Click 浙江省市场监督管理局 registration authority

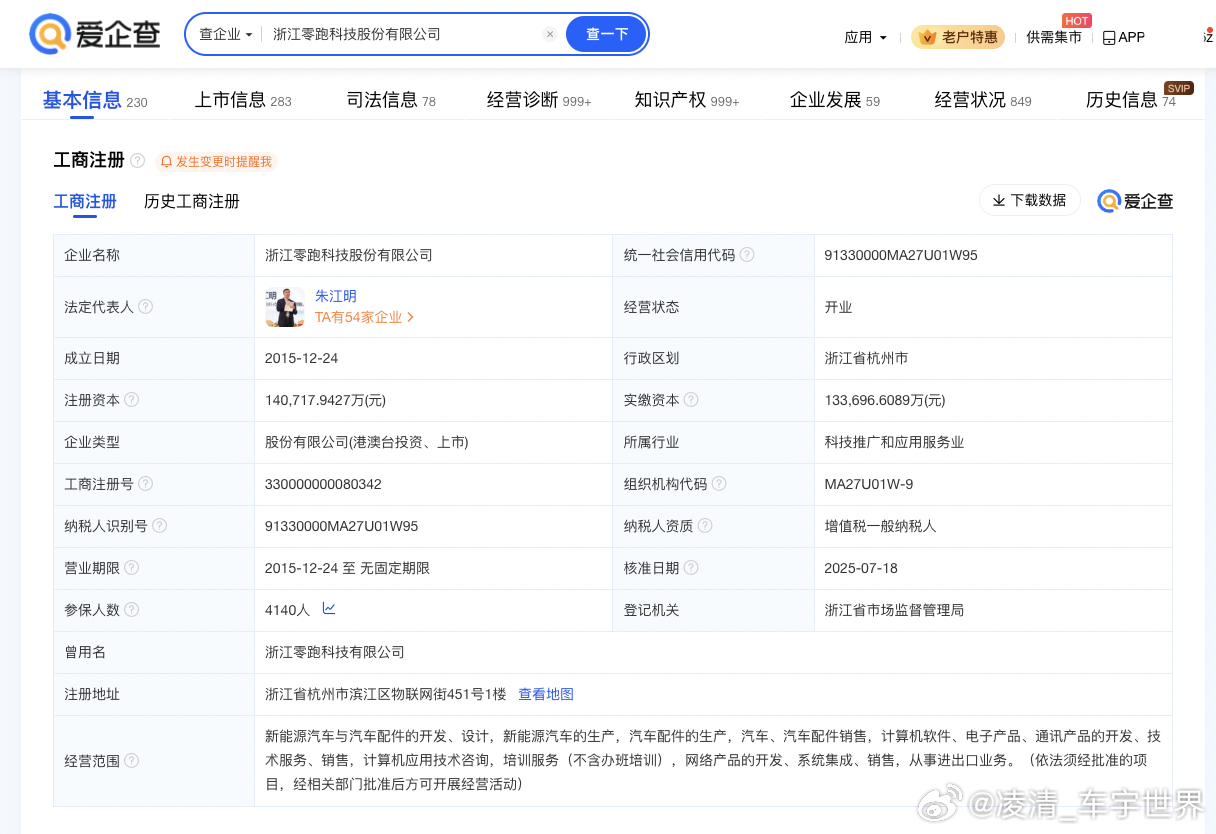pos(894,610)
